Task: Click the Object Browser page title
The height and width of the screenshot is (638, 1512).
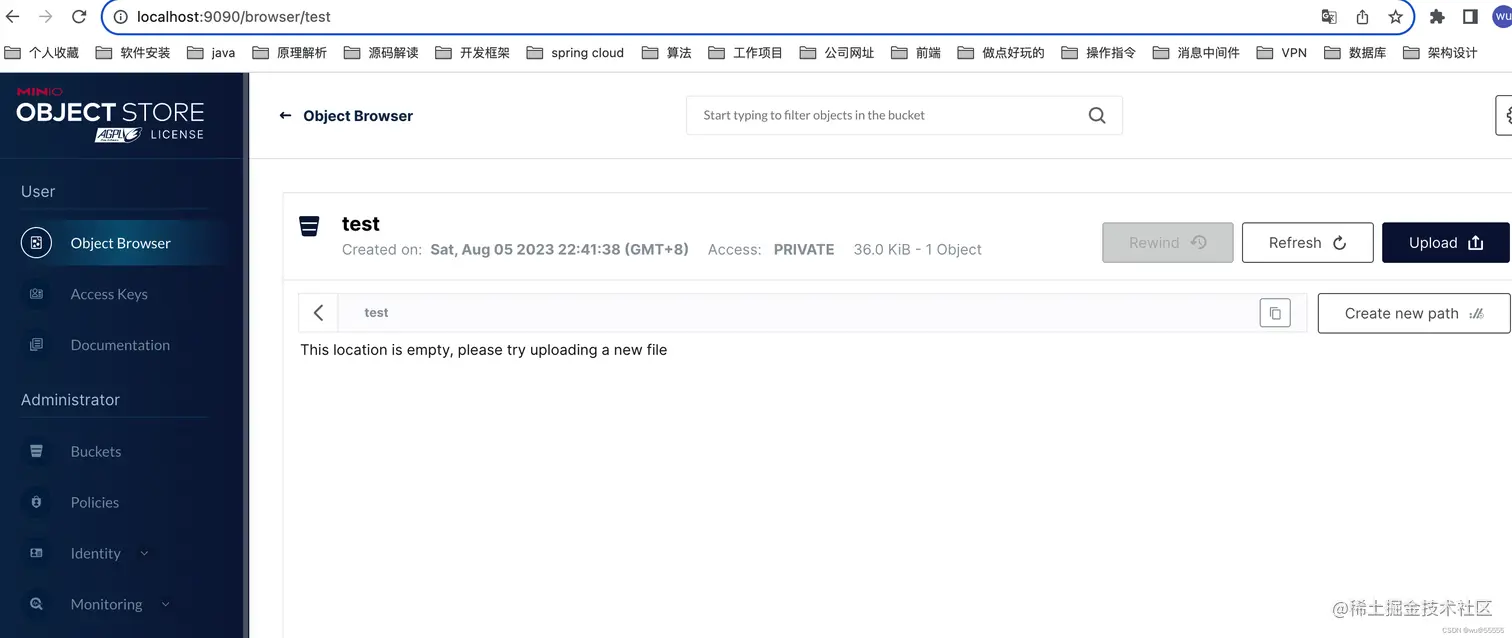Action: [x=358, y=116]
